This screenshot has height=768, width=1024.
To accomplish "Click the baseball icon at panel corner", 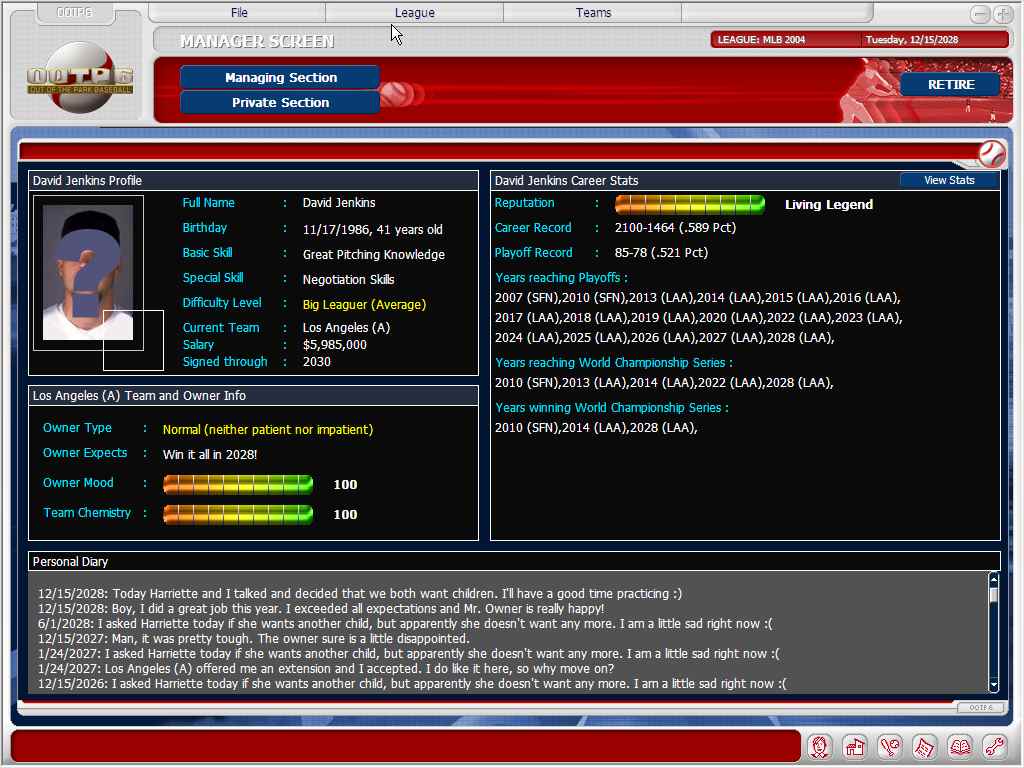I will (x=992, y=153).
